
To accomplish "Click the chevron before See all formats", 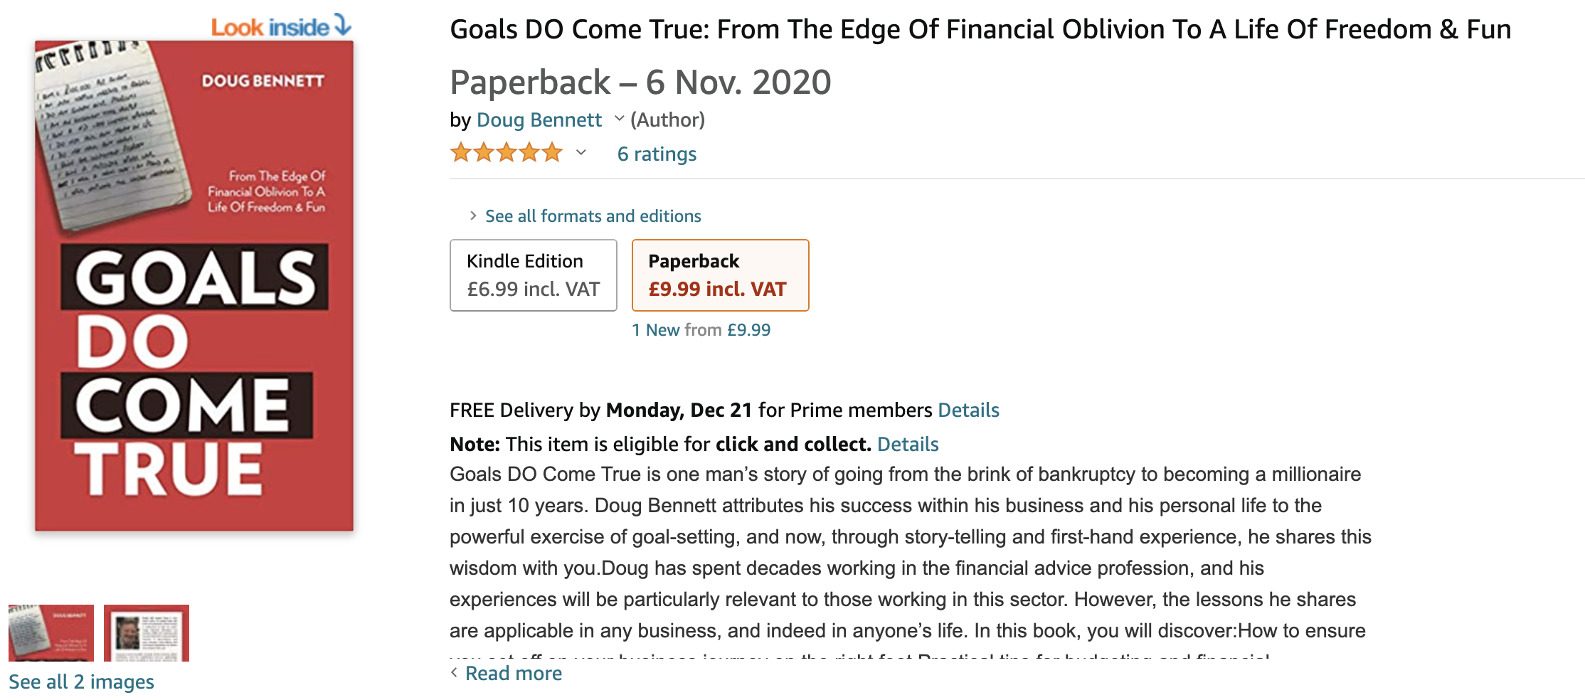I will point(473,216).
